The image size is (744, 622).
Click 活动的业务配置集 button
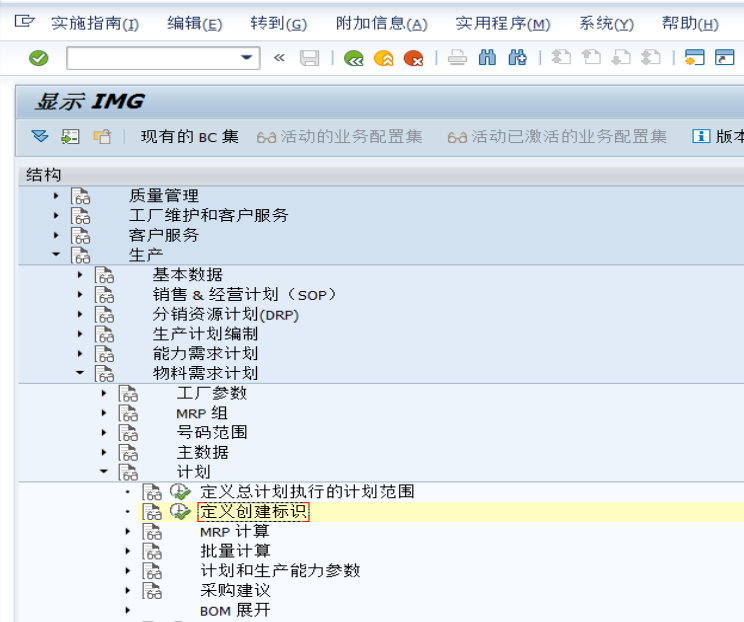[339, 137]
